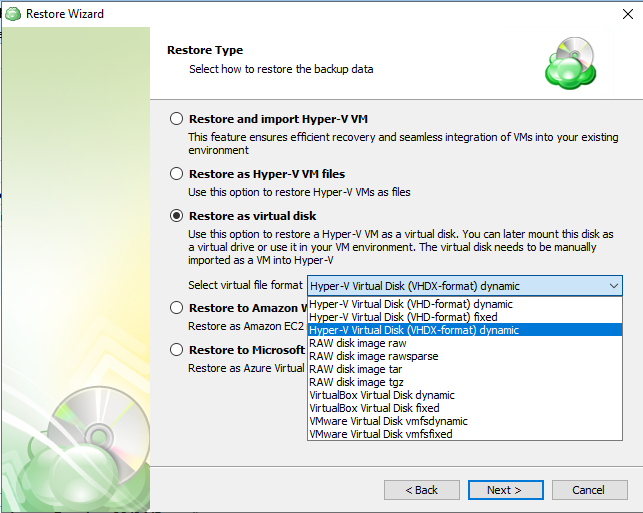
Task: Select Restore as virtual disk radio button
Action: 177,215
